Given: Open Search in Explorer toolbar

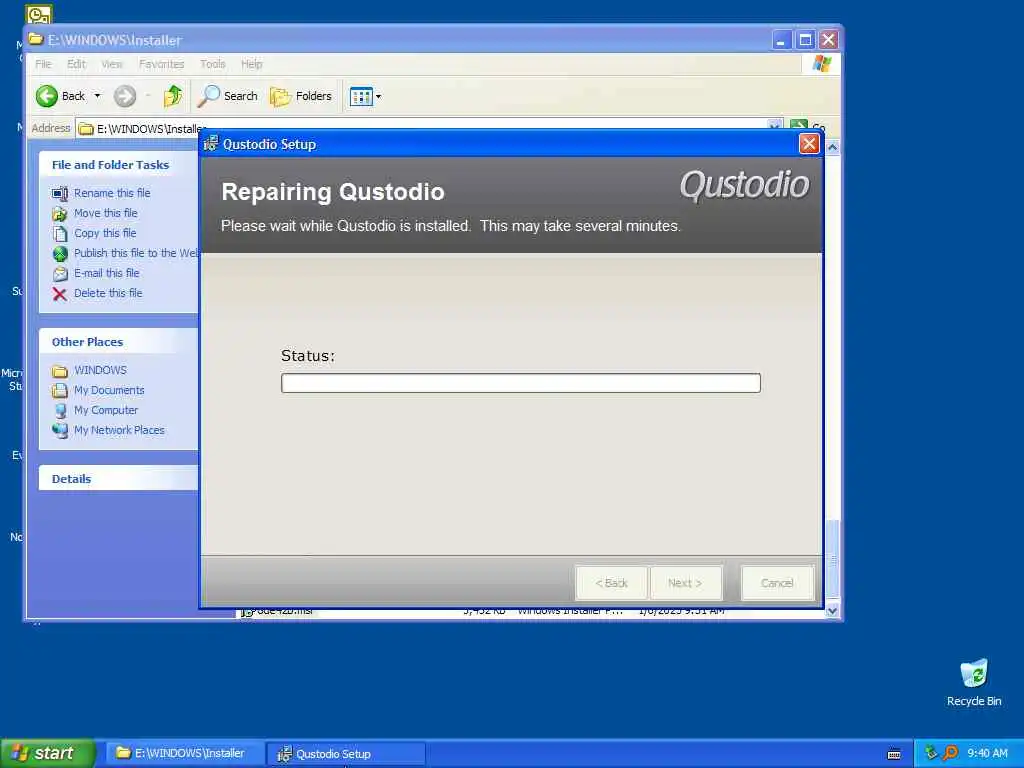Looking at the screenshot, I should tap(228, 96).
